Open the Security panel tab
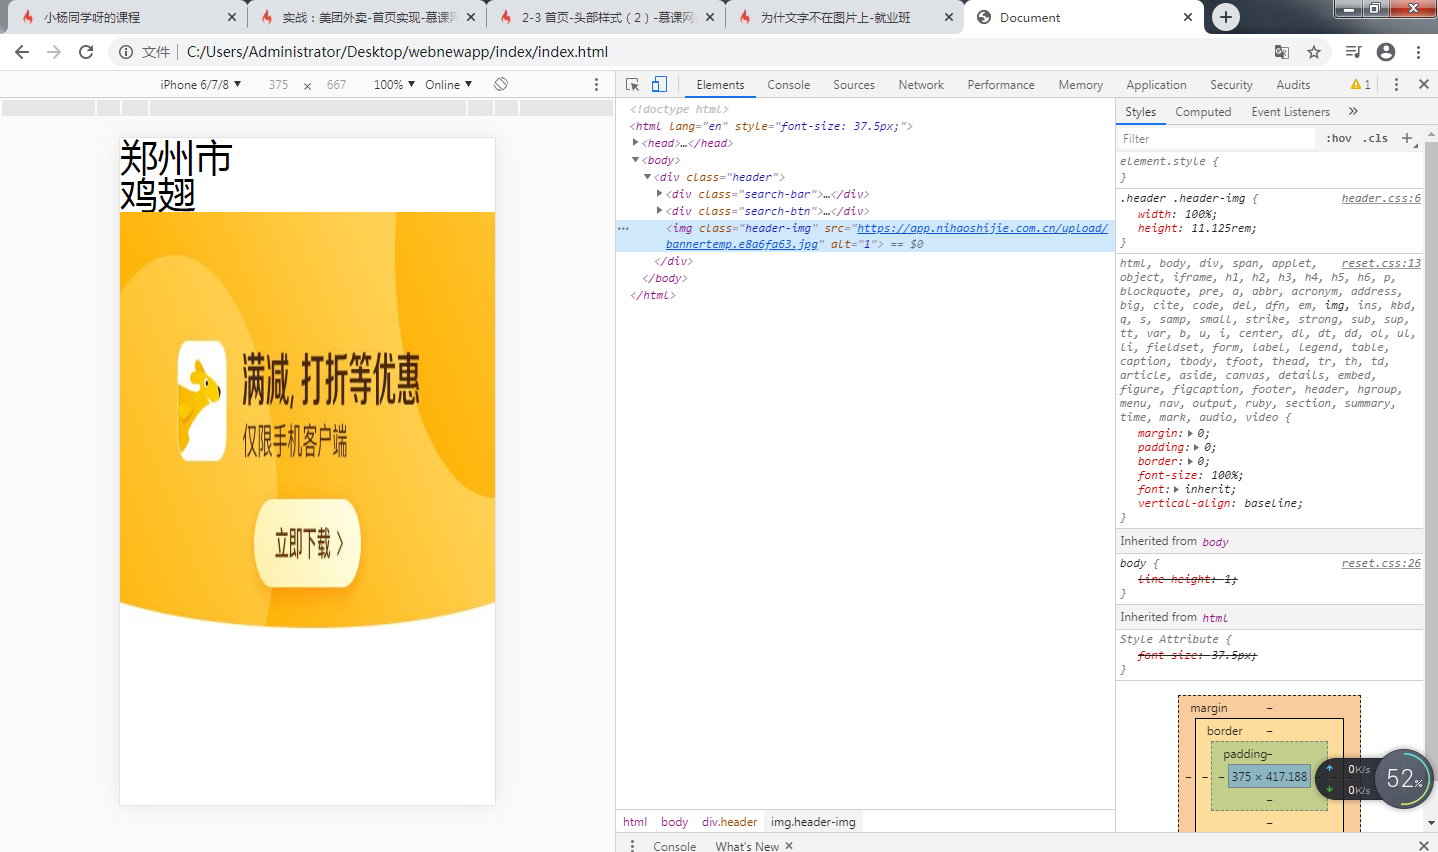The image size is (1438, 852). 1231,85
